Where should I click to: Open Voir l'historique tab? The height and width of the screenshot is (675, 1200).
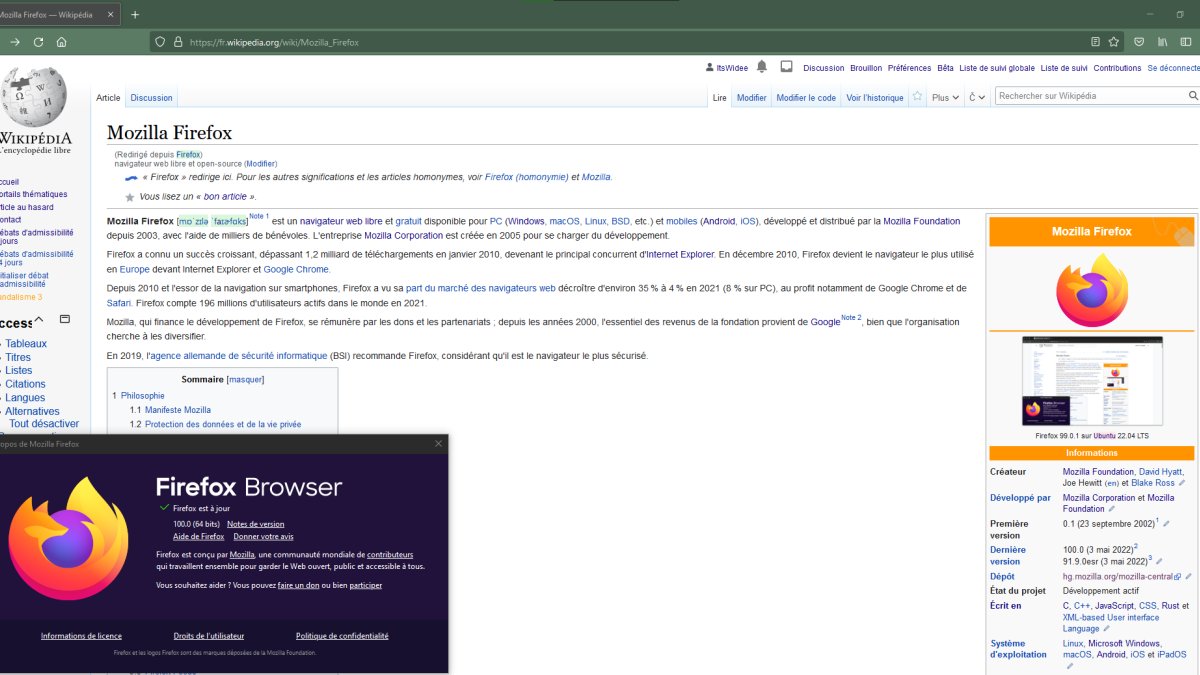pos(874,98)
